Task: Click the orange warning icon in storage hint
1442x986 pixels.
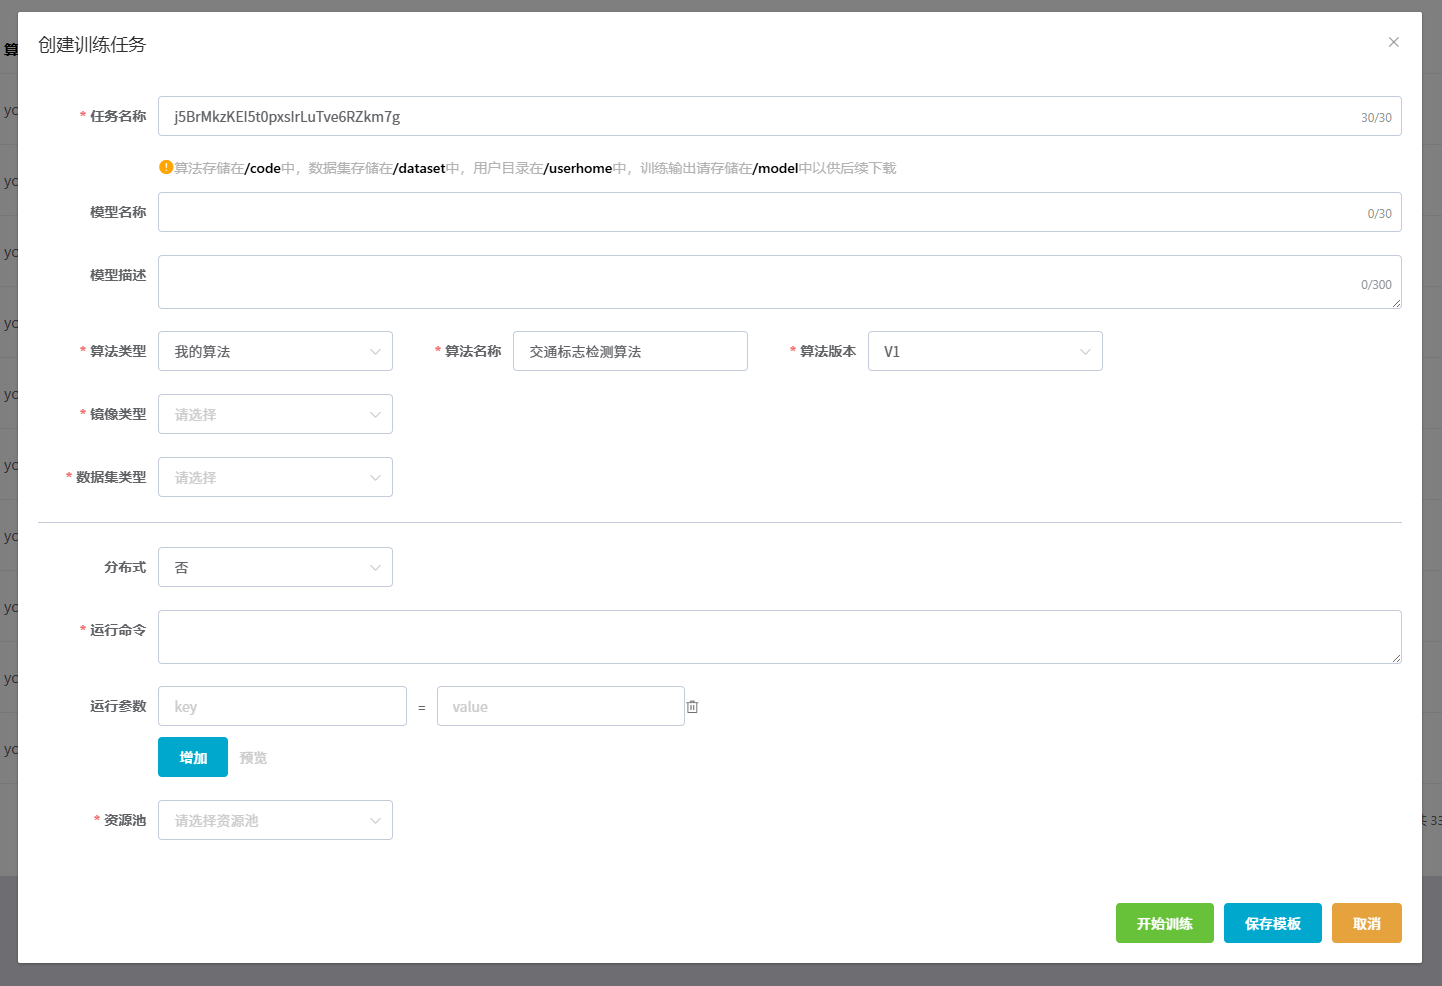Action: (x=166, y=167)
